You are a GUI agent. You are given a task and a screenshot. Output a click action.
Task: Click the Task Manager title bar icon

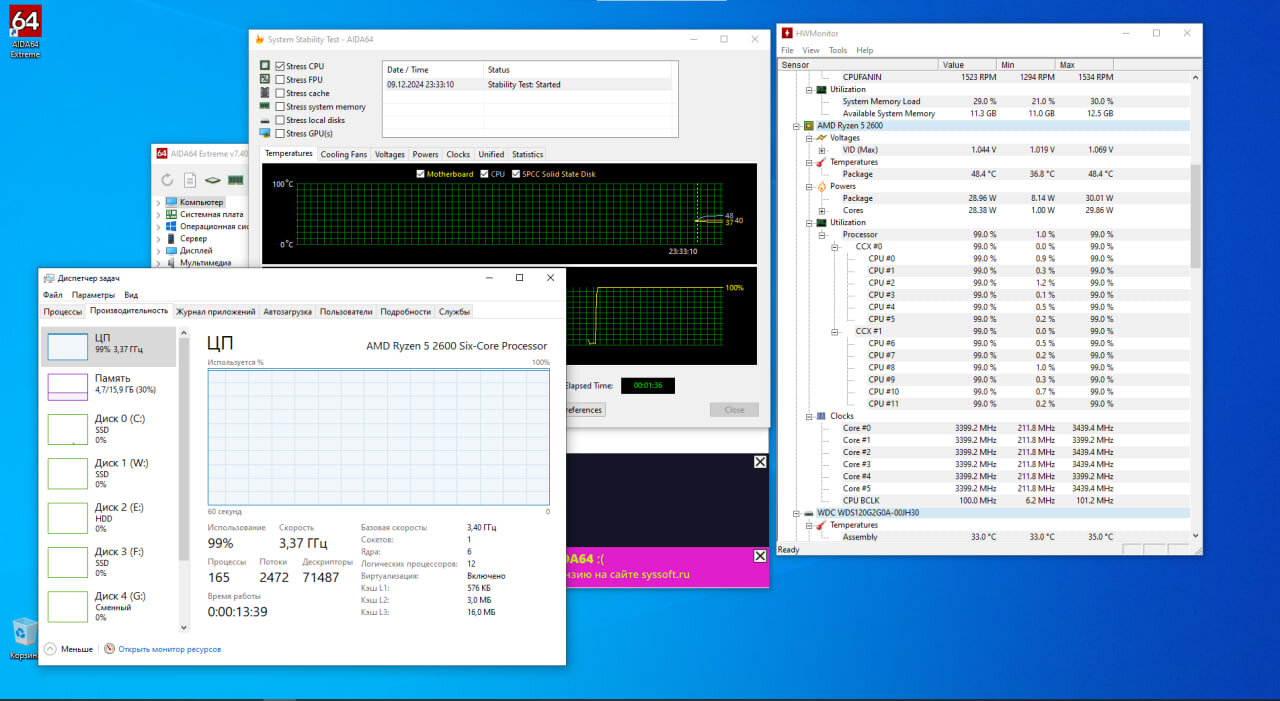[x=49, y=278]
